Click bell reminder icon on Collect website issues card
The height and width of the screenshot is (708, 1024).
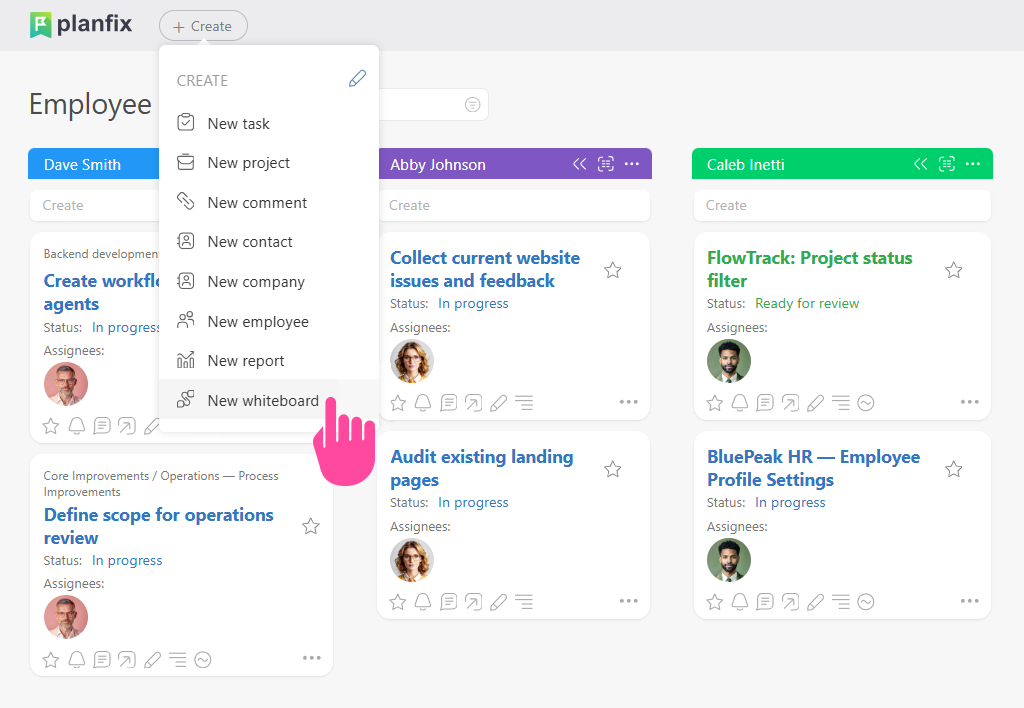click(x=423, y=403)
